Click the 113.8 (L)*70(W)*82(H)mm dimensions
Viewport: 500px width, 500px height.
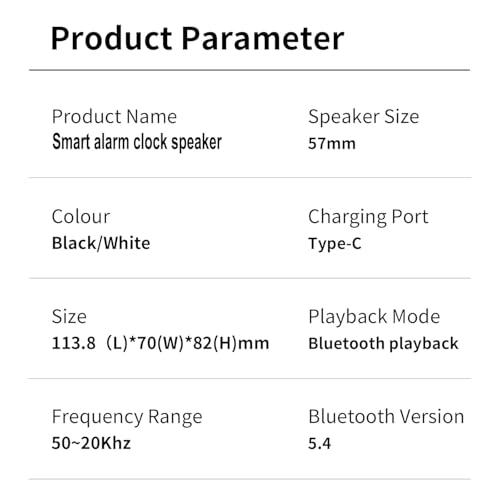click(x=160, y=343)
